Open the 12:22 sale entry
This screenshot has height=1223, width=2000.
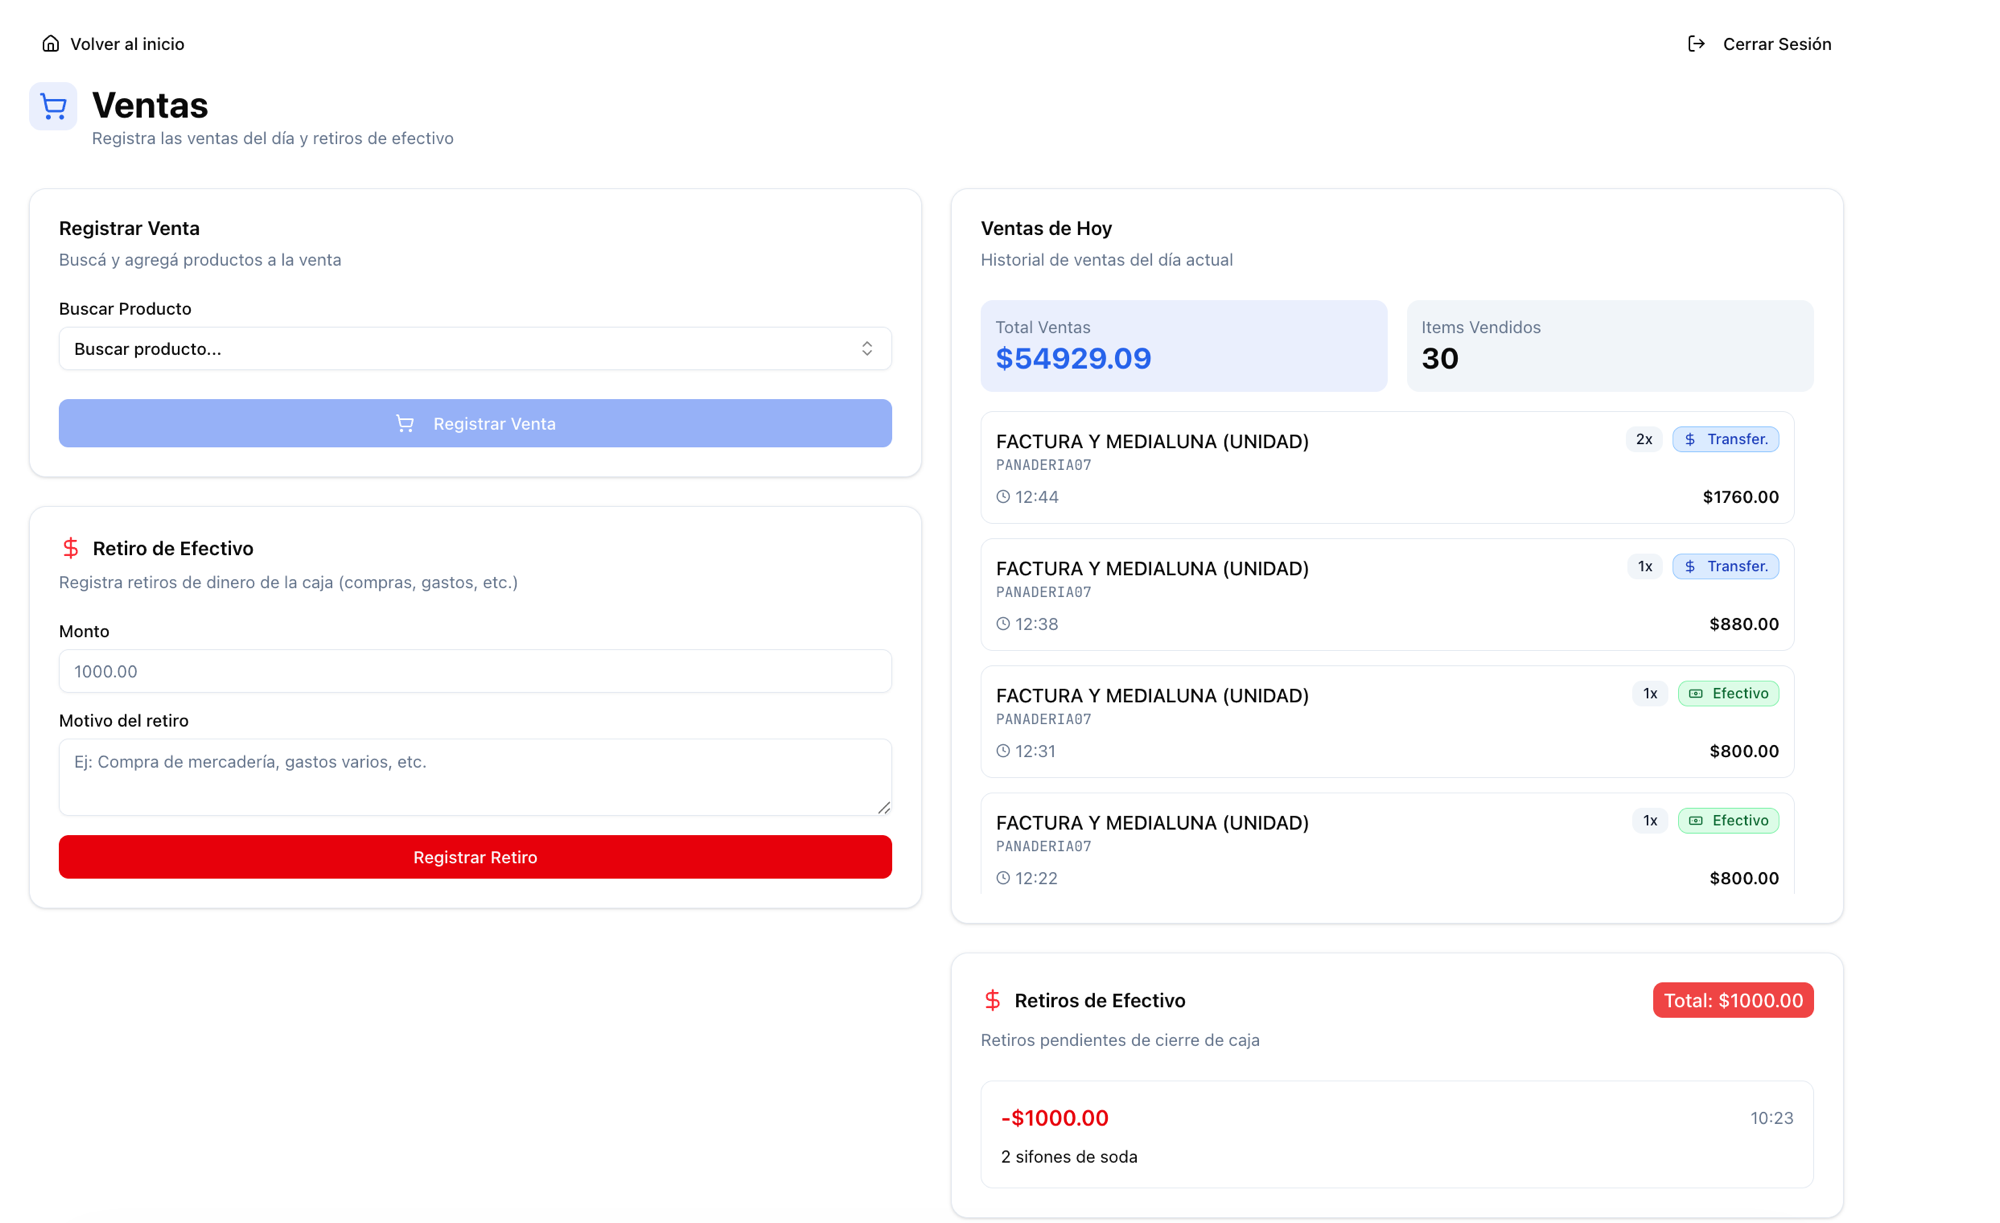(1387, 845)
